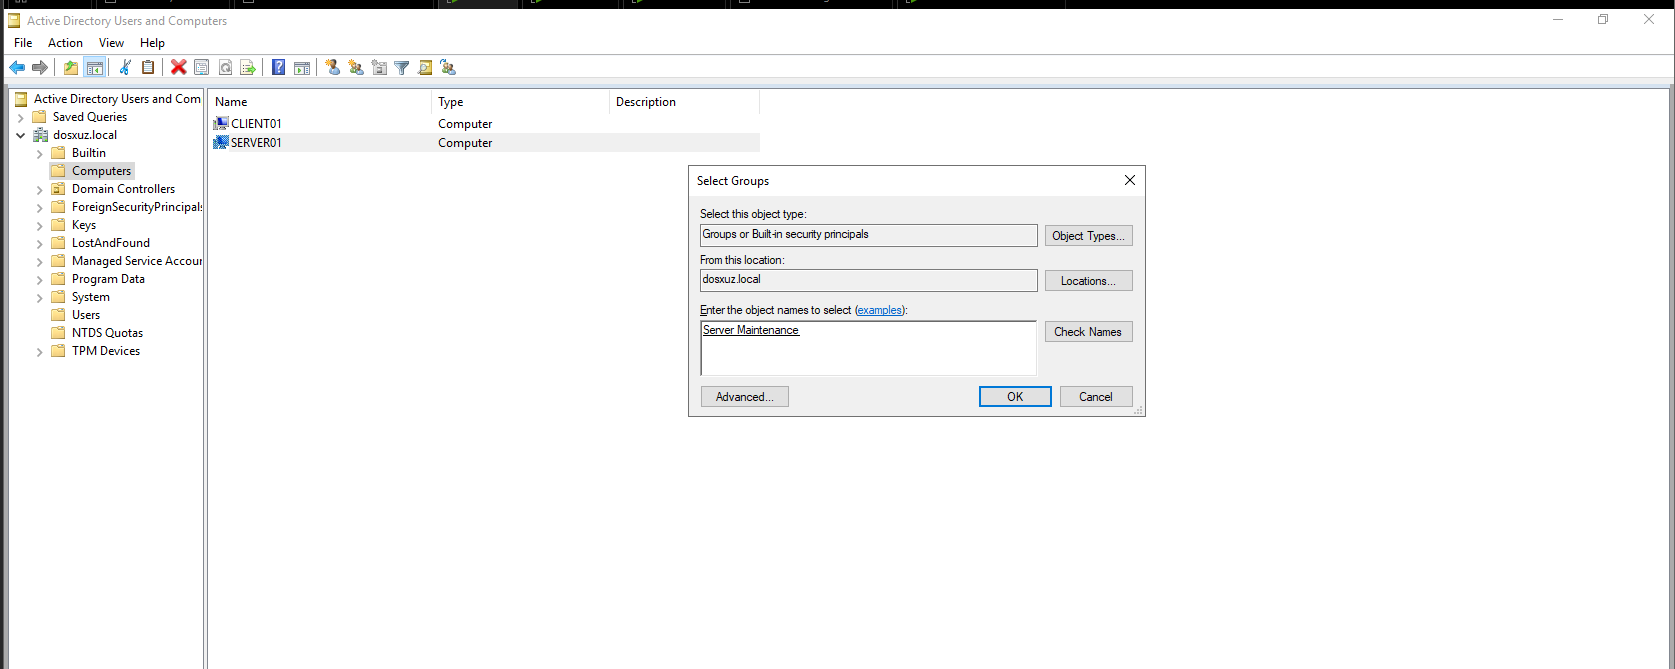Open Object Types selection
1675x669 pixels.
point(1088,236)
